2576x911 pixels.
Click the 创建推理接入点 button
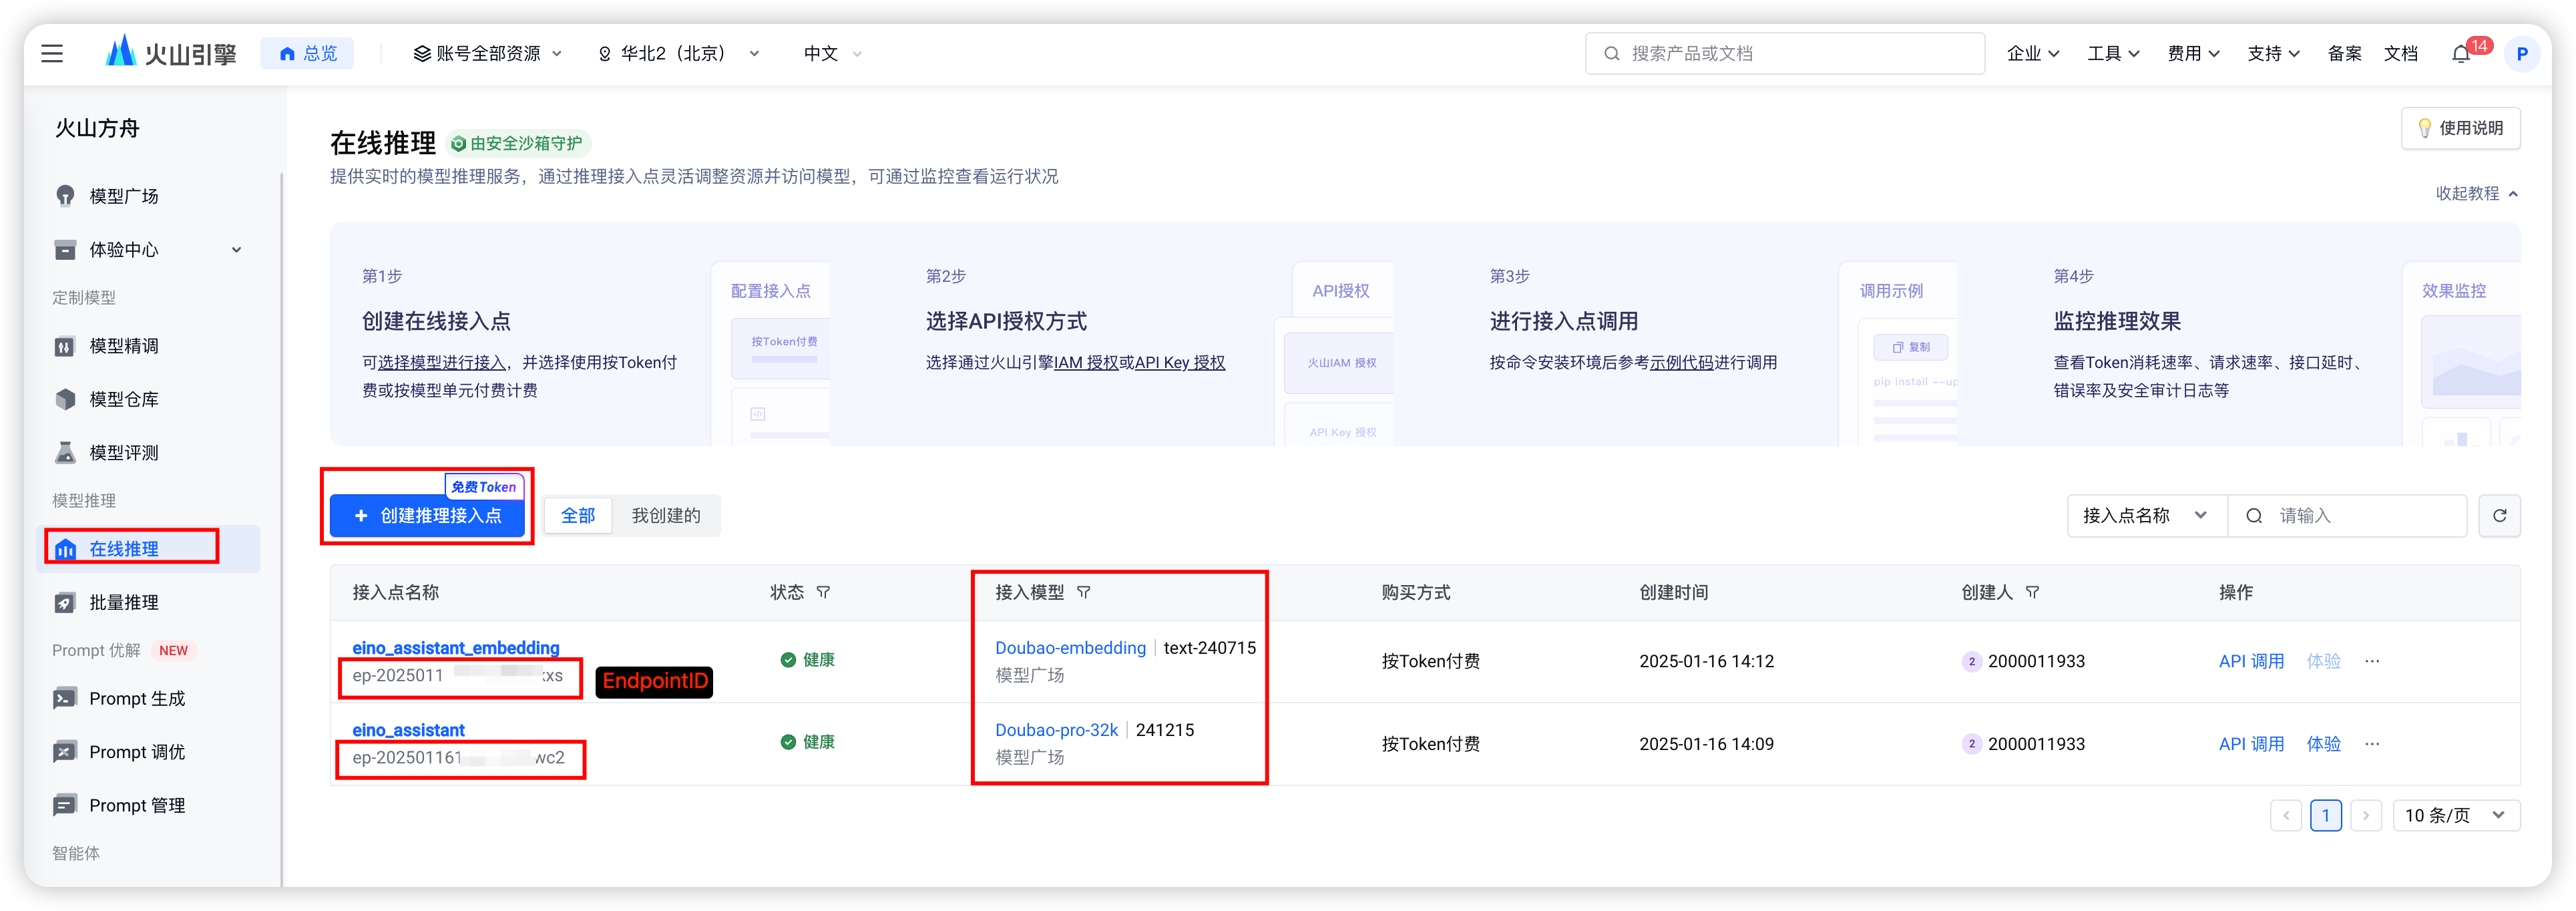point(427,516)
